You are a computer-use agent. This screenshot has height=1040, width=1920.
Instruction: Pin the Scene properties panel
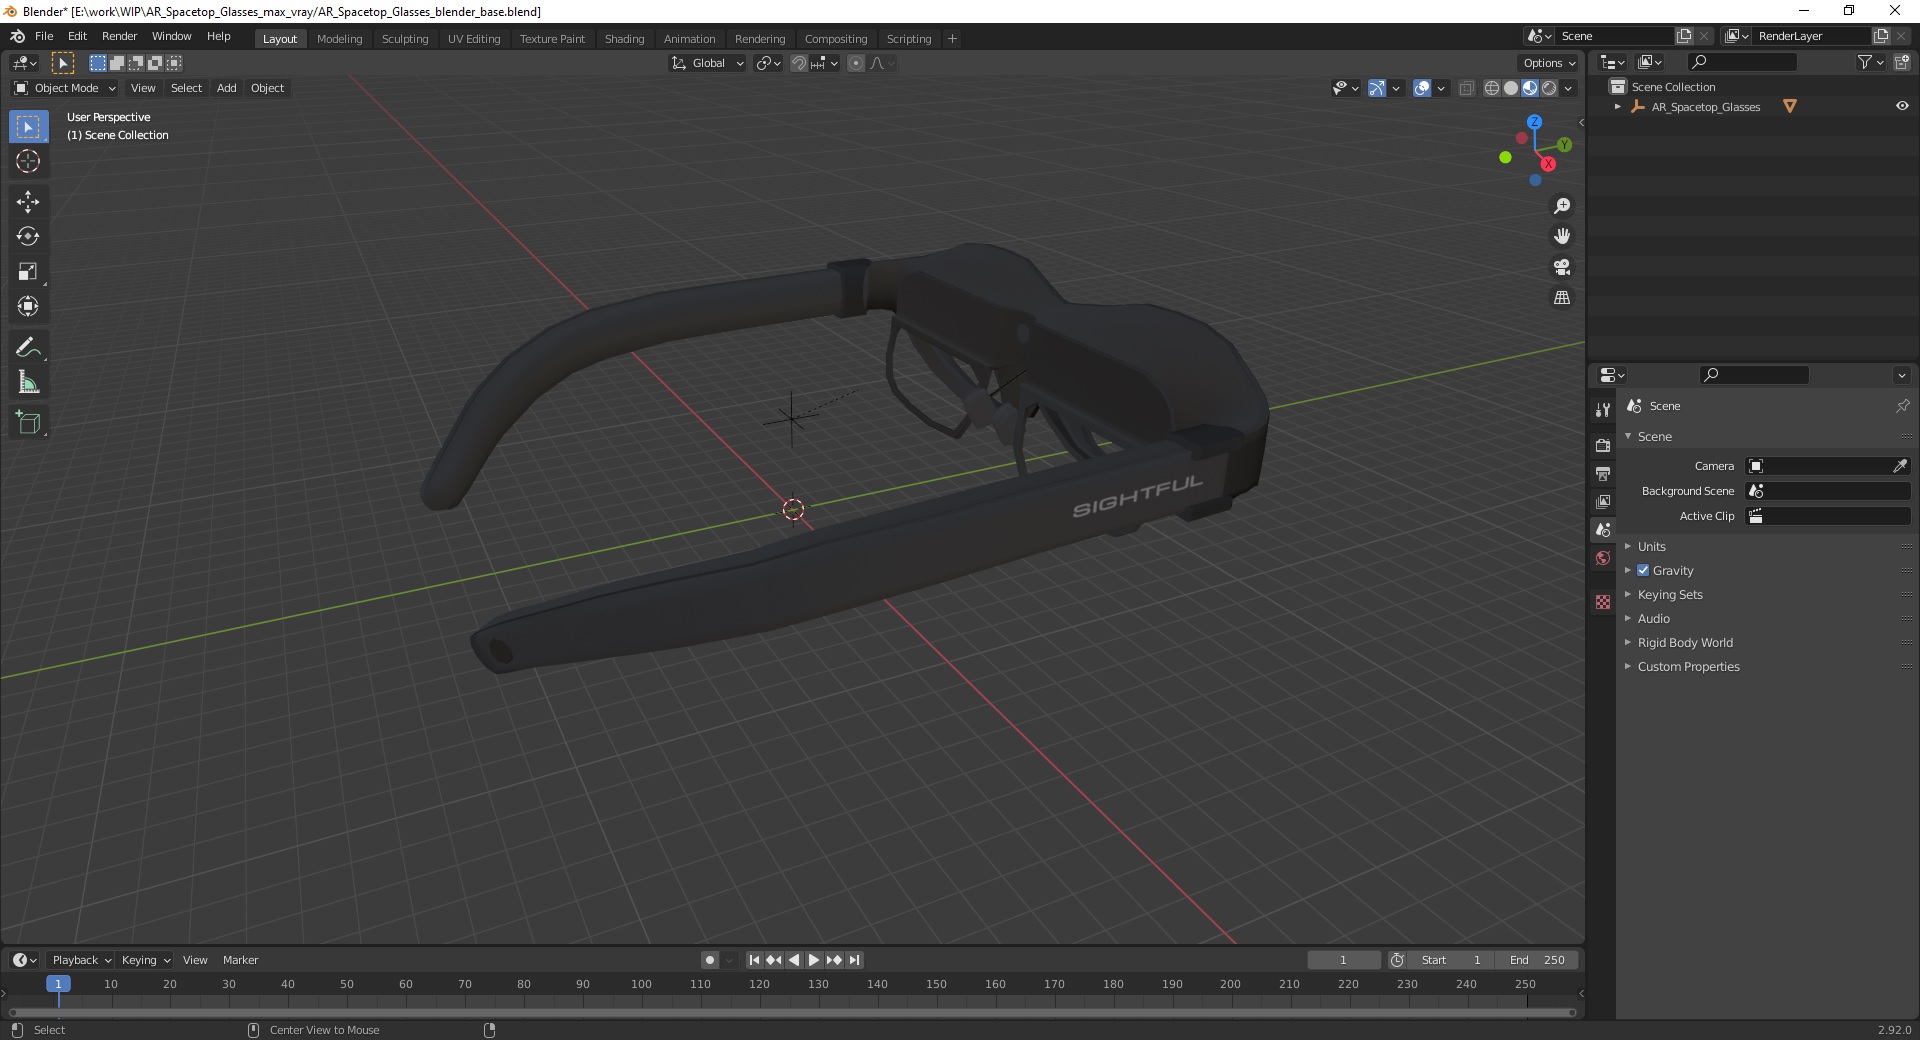click(x=1902, y=406)
